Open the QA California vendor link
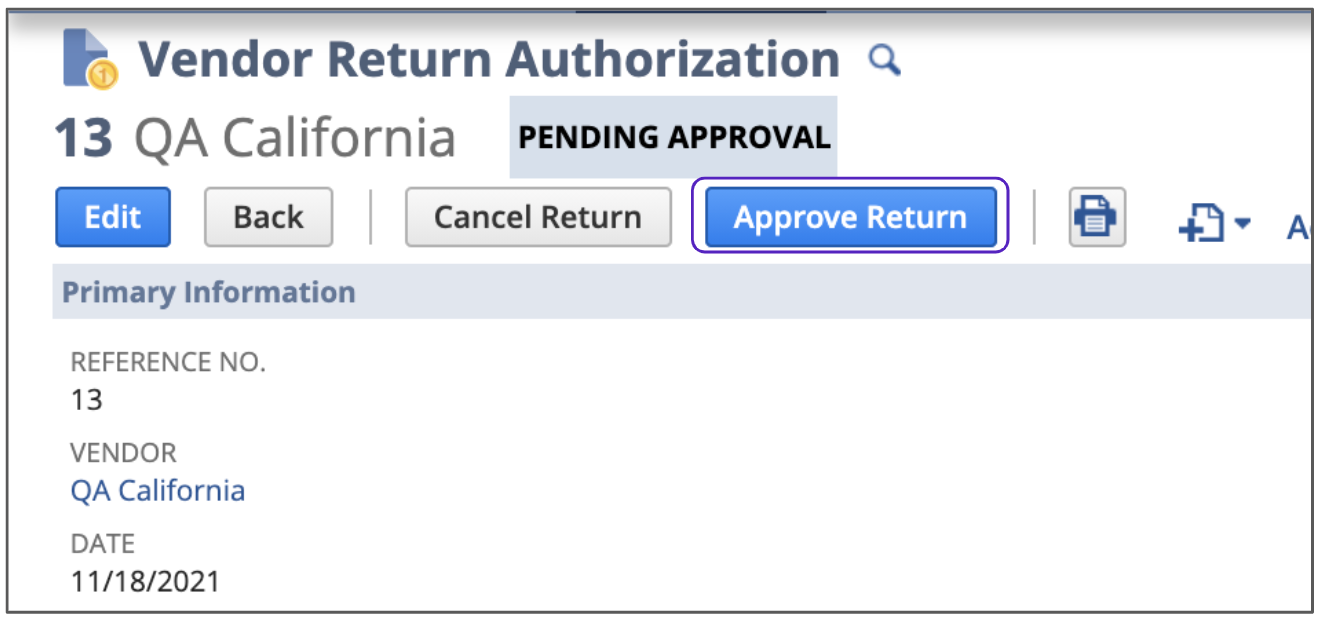 [158, 491]
